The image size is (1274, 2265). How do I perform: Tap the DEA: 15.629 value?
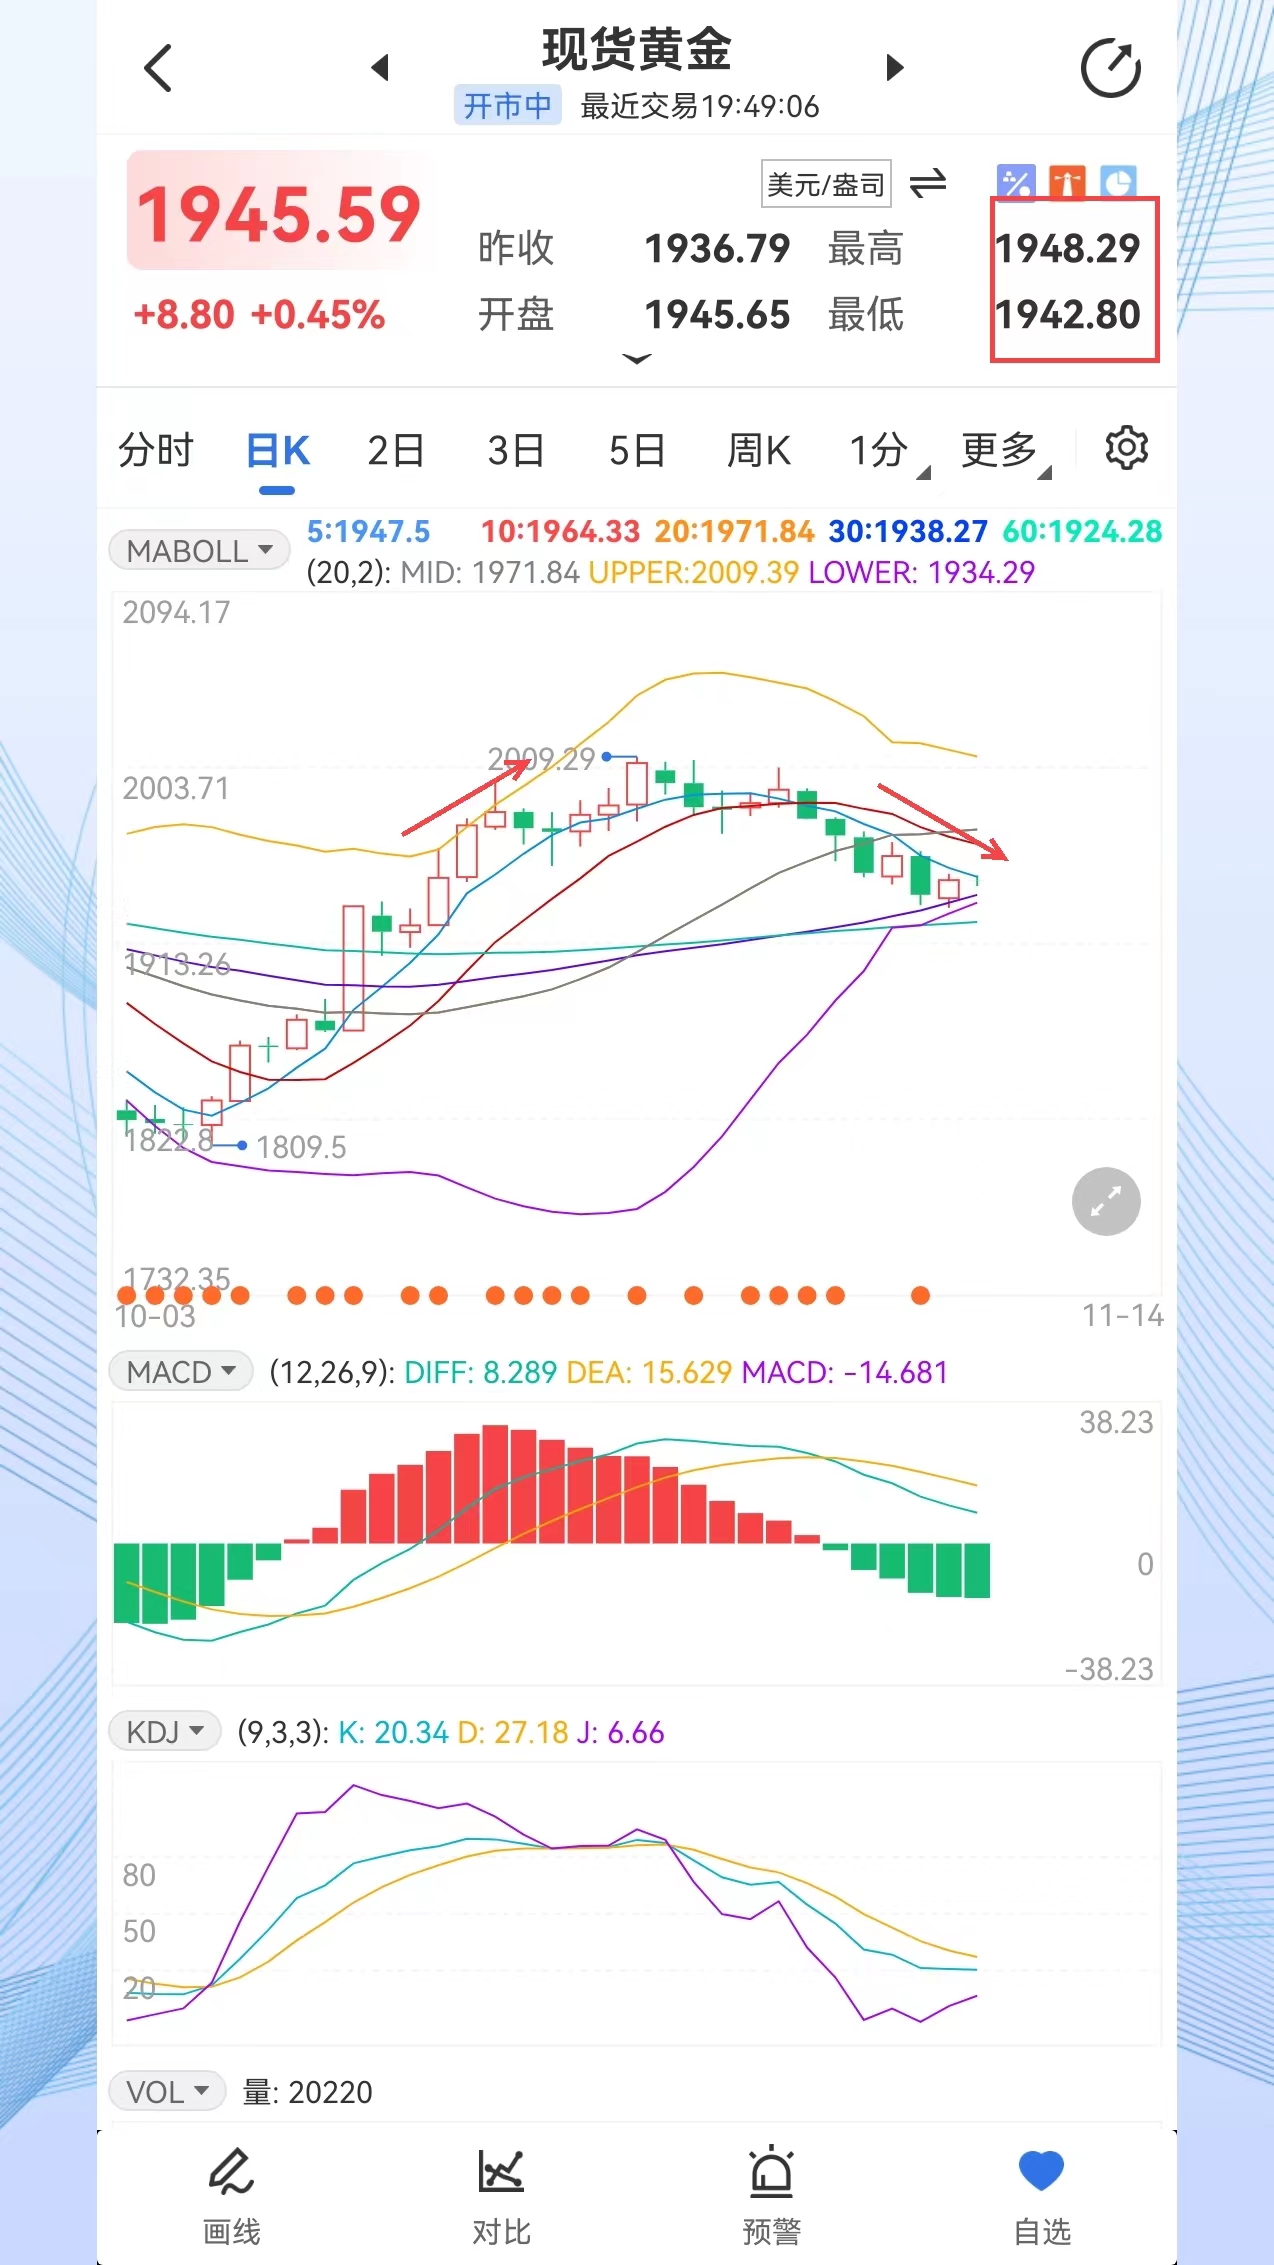click(649, 1372)
